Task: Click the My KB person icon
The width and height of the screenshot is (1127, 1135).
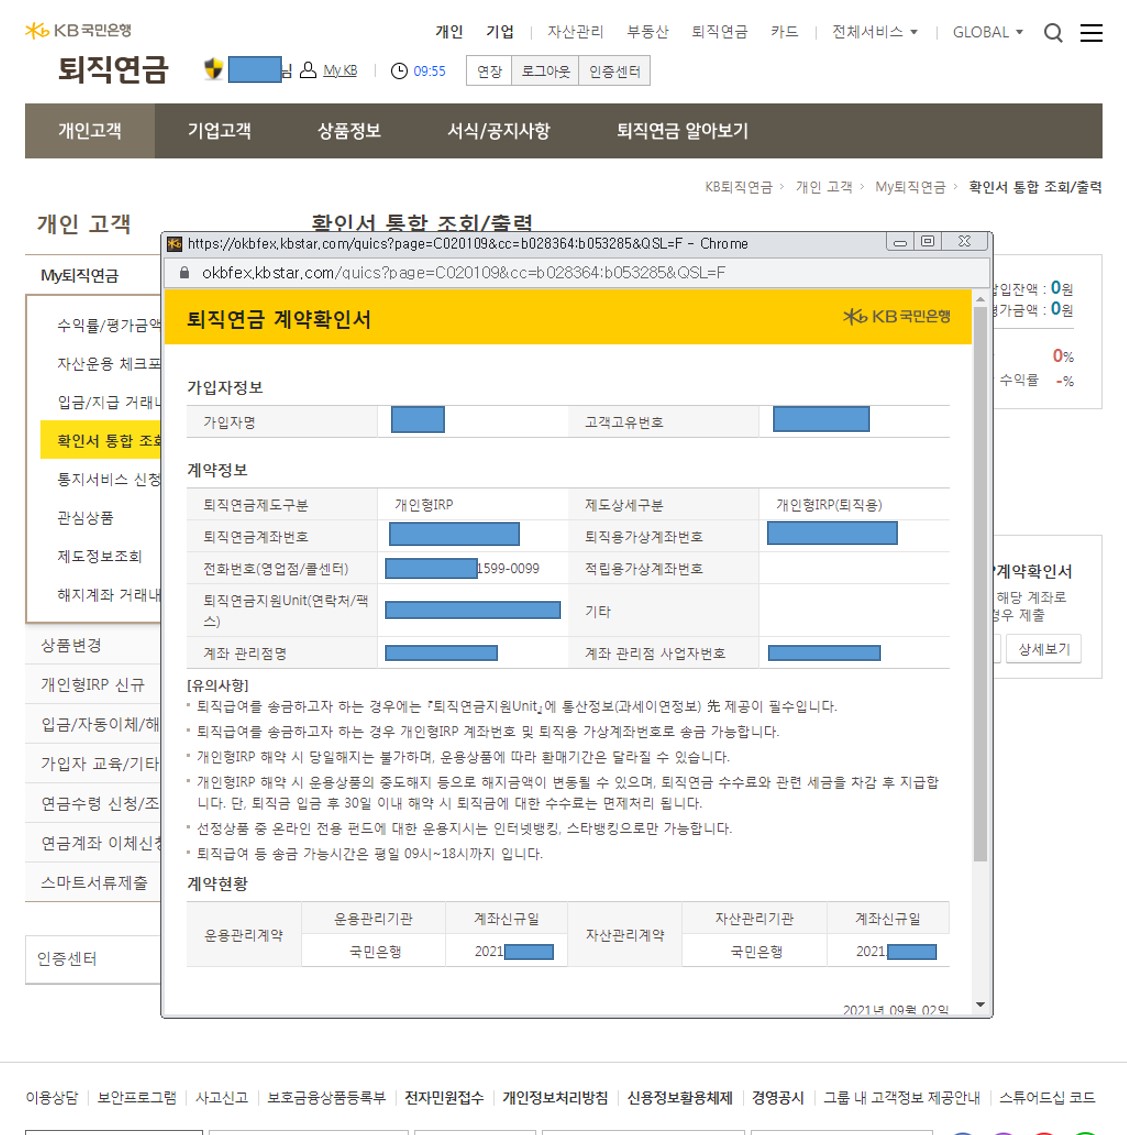Action: click(x=308, y=70)
